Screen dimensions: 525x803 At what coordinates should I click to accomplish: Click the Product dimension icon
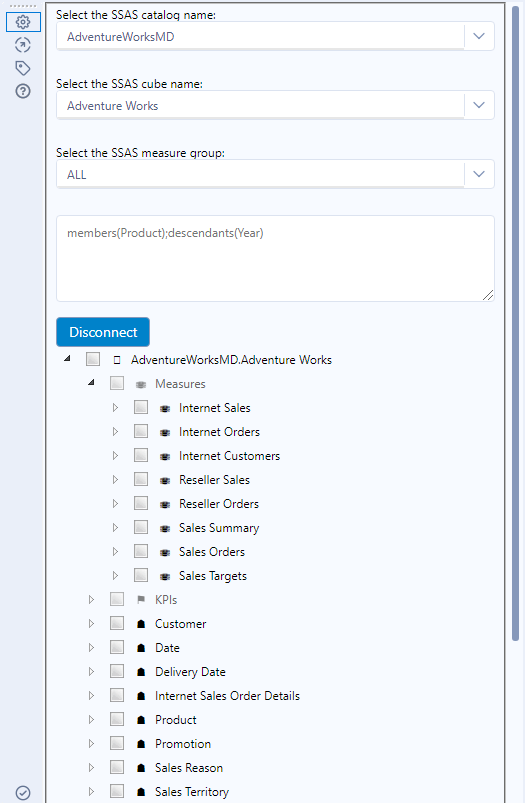[x=141, y=720]
